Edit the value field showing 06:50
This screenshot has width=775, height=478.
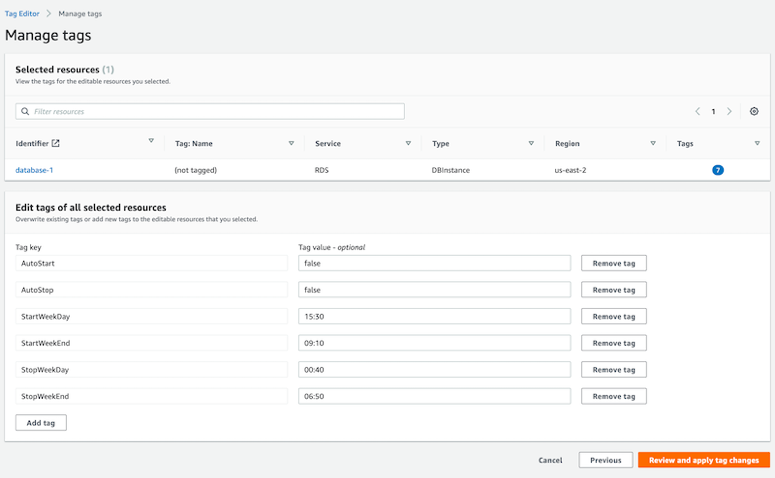[x=434, y=396]
